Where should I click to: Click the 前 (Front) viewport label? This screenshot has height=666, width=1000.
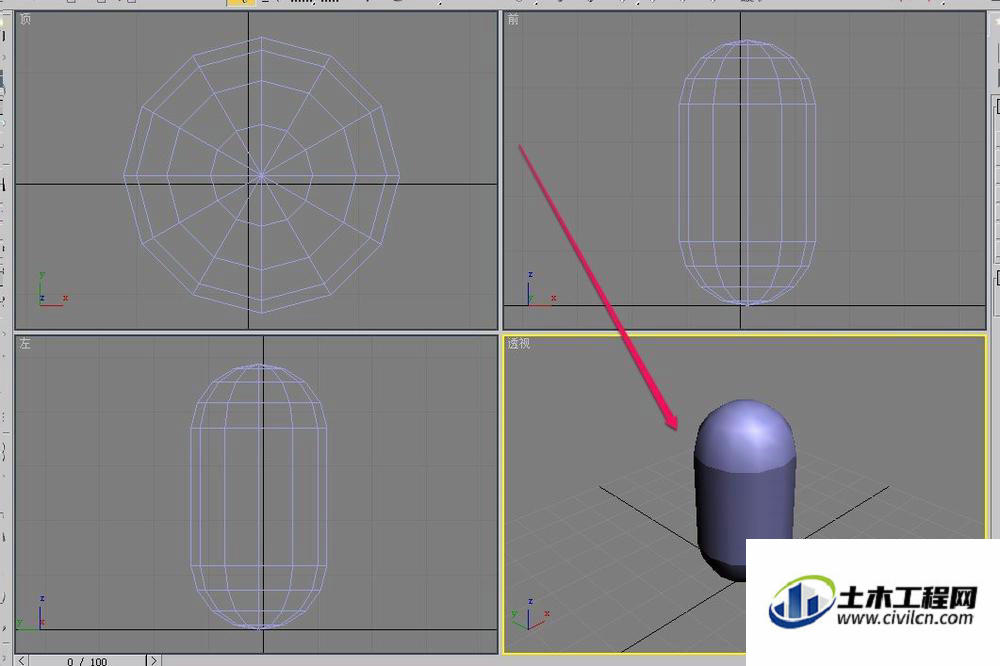[x=513, y=19]
